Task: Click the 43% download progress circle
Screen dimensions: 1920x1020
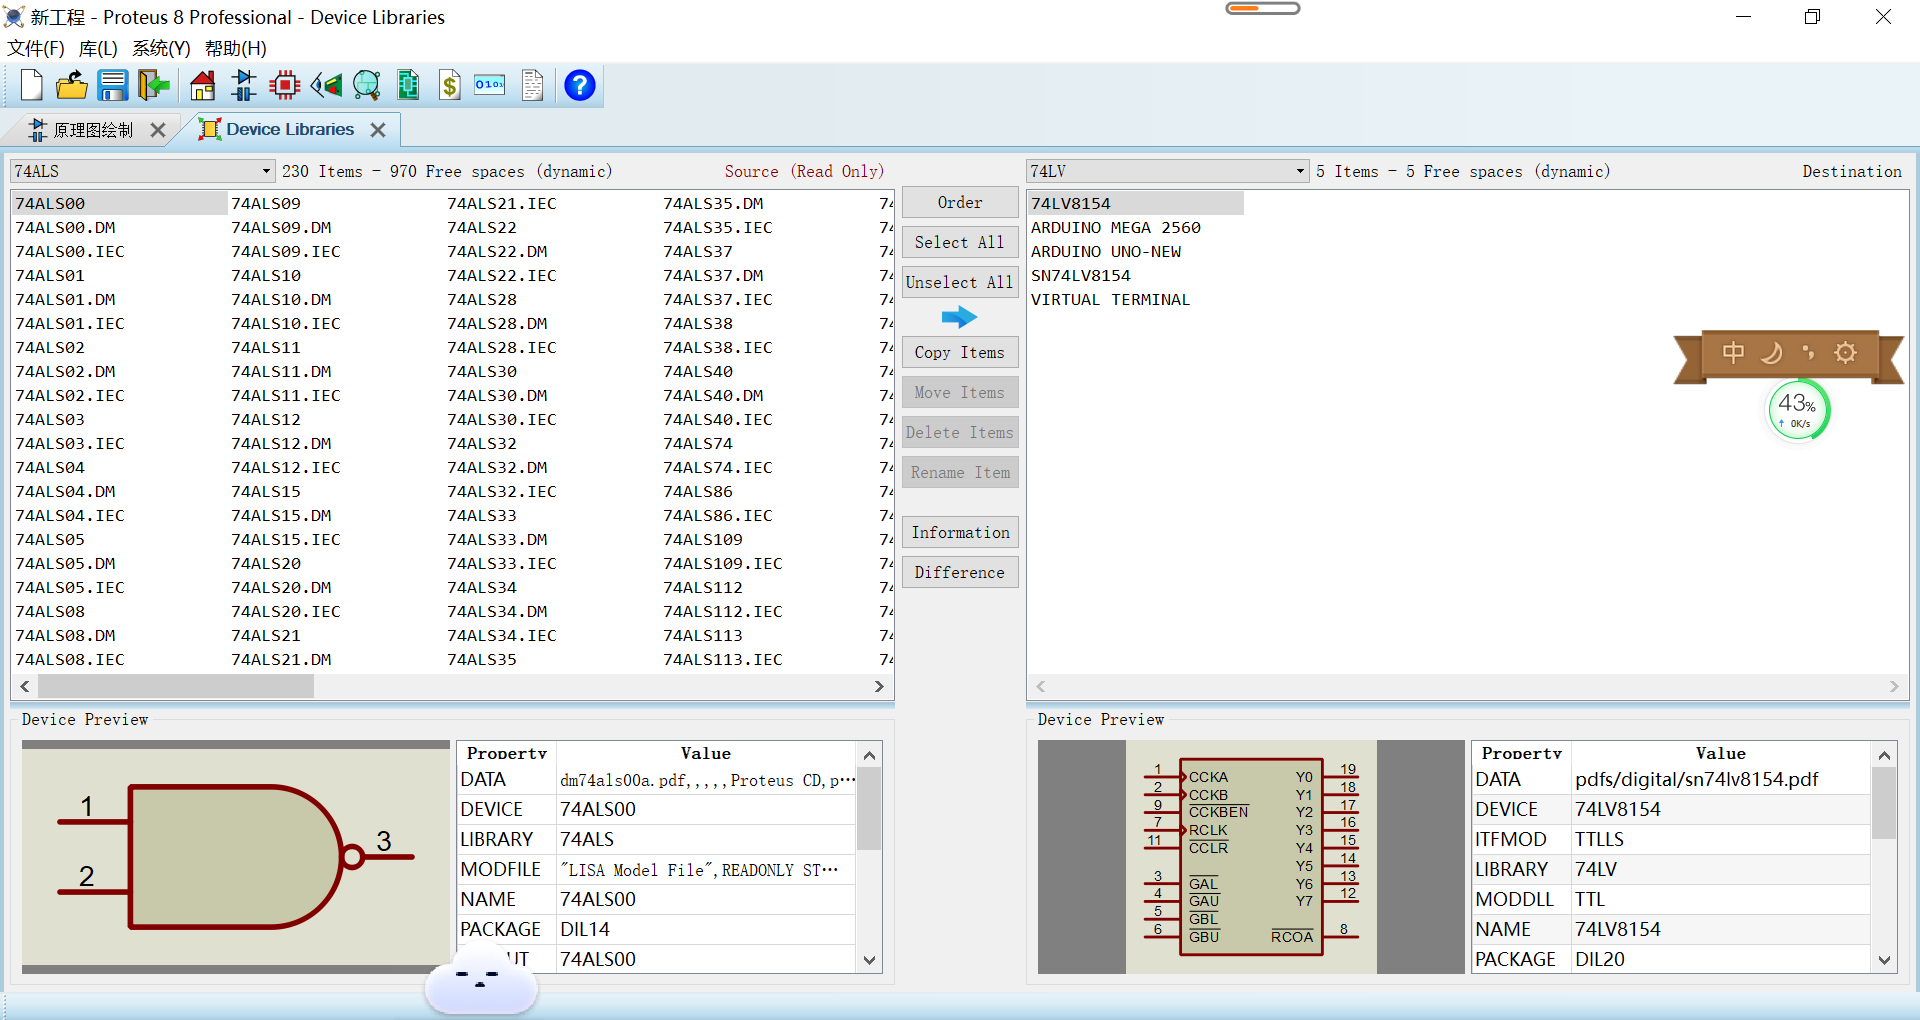Action: click(1798, 410)
